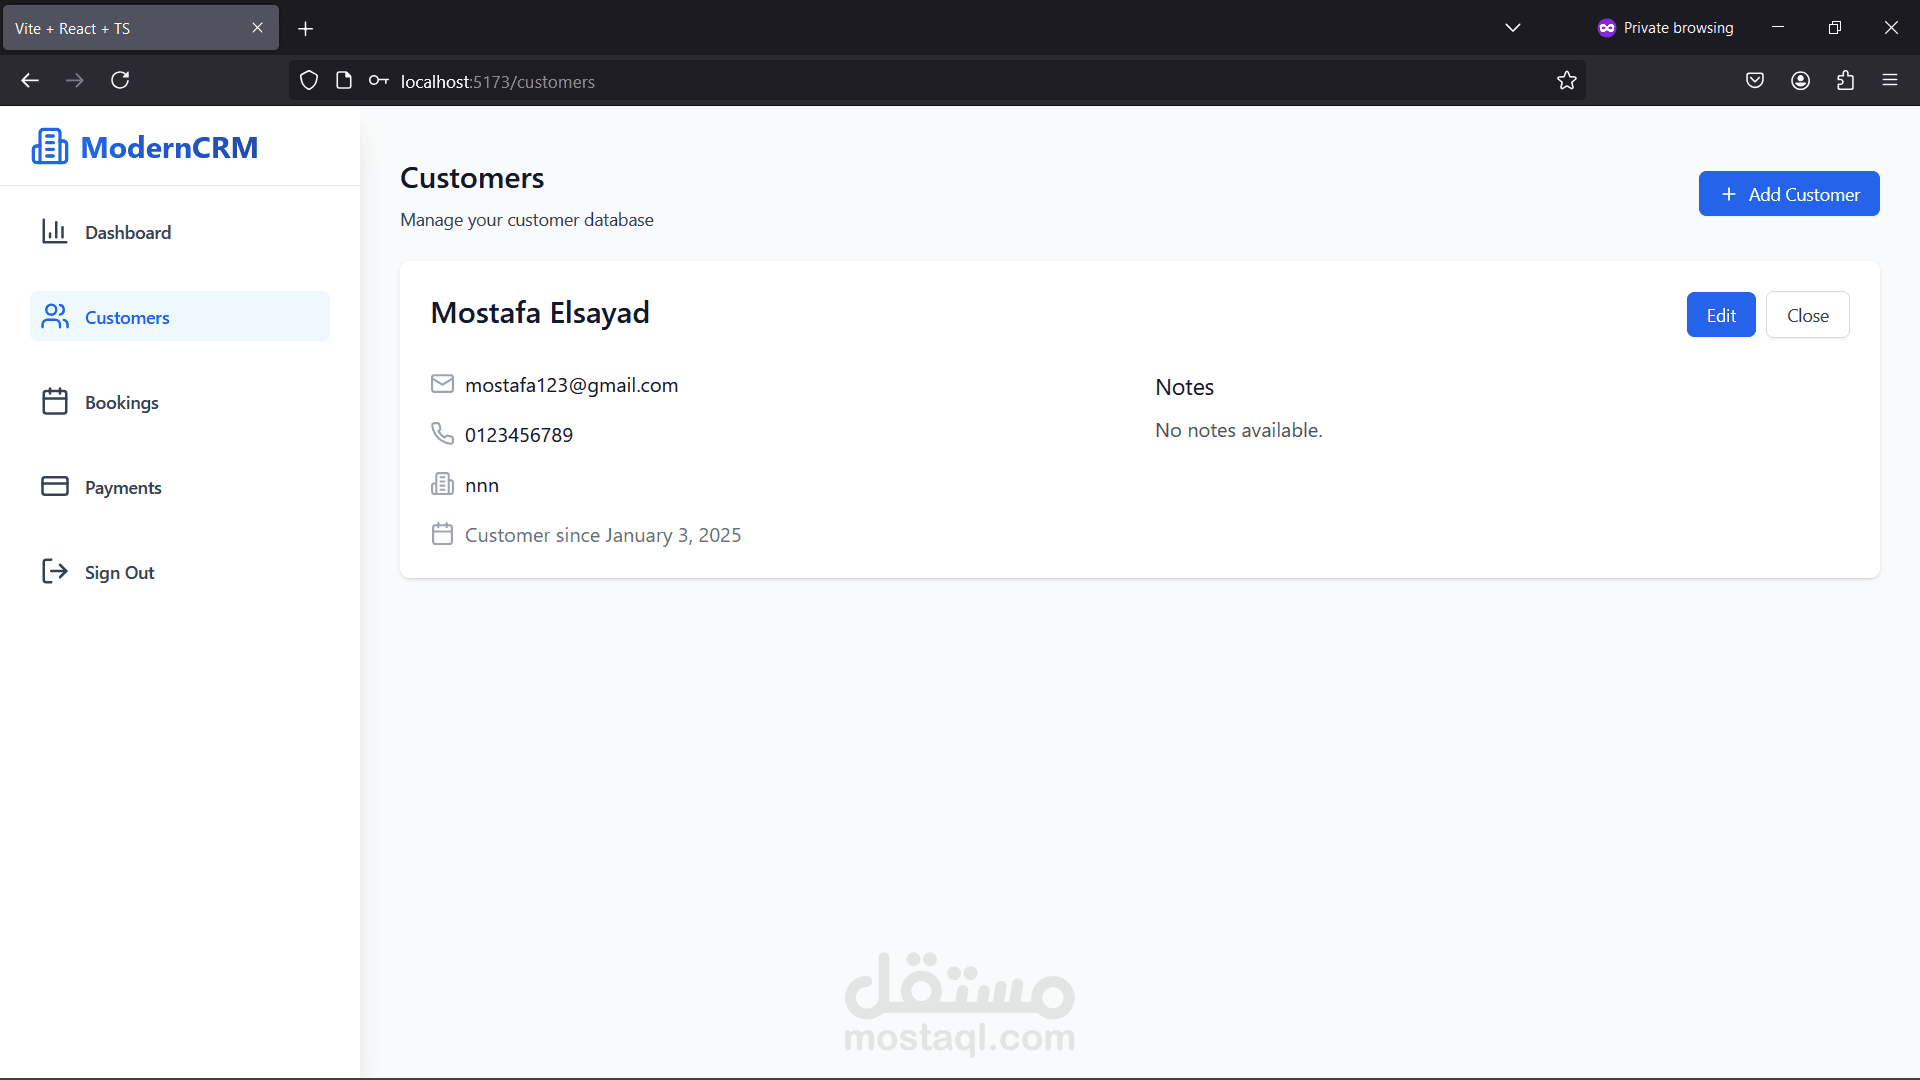The width and height of the screenshot is (1920, 1080).
Task: Open the Firefox hamburger application menu
Action: [1889, 80]
